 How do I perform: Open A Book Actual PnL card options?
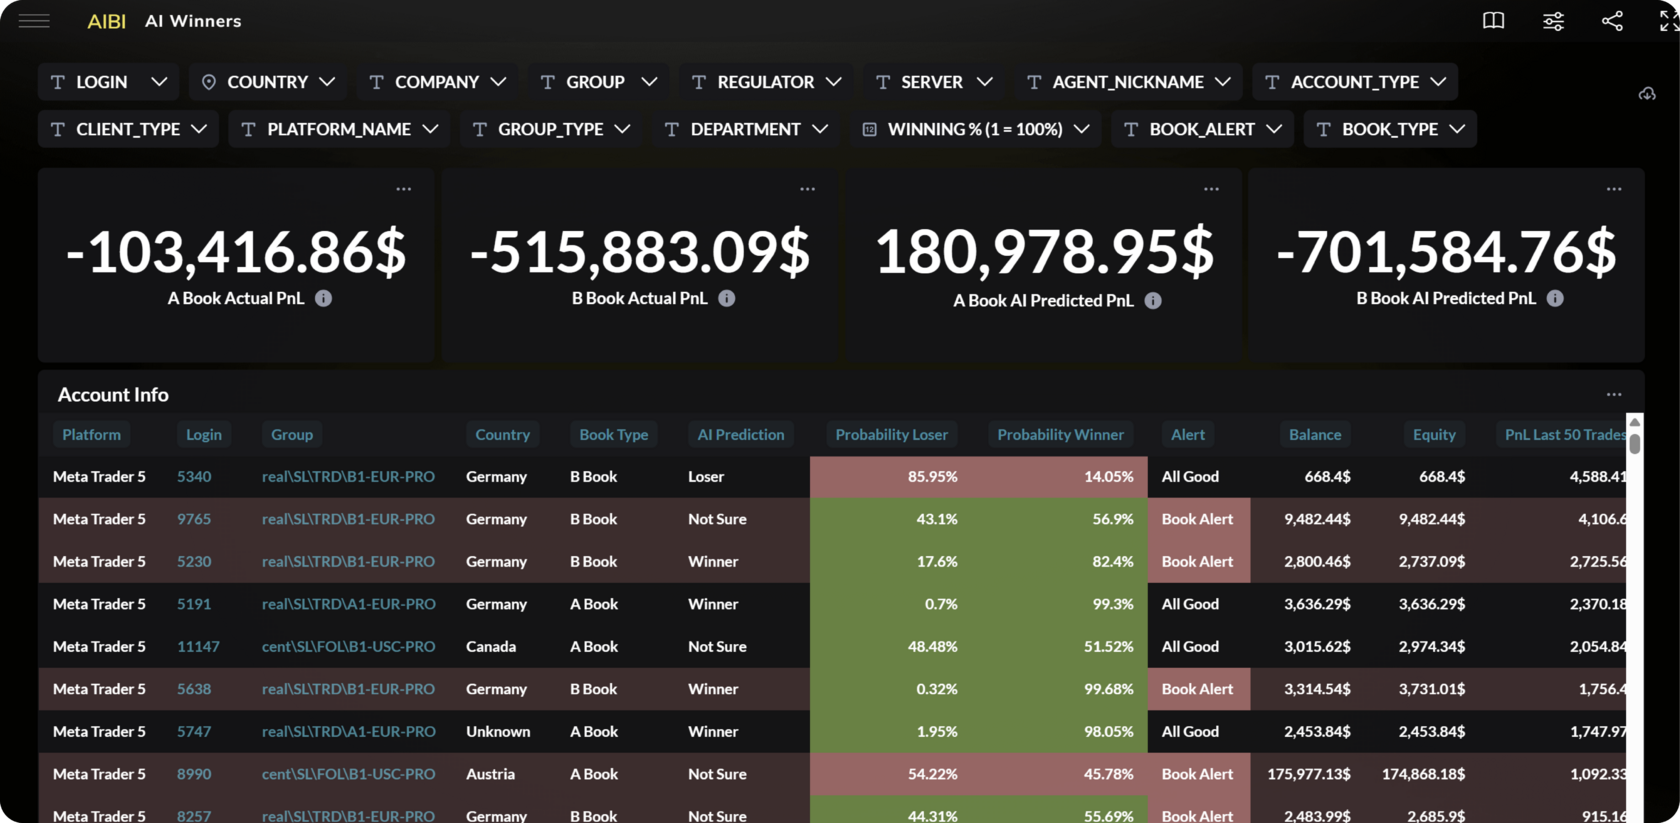[404, 189]
